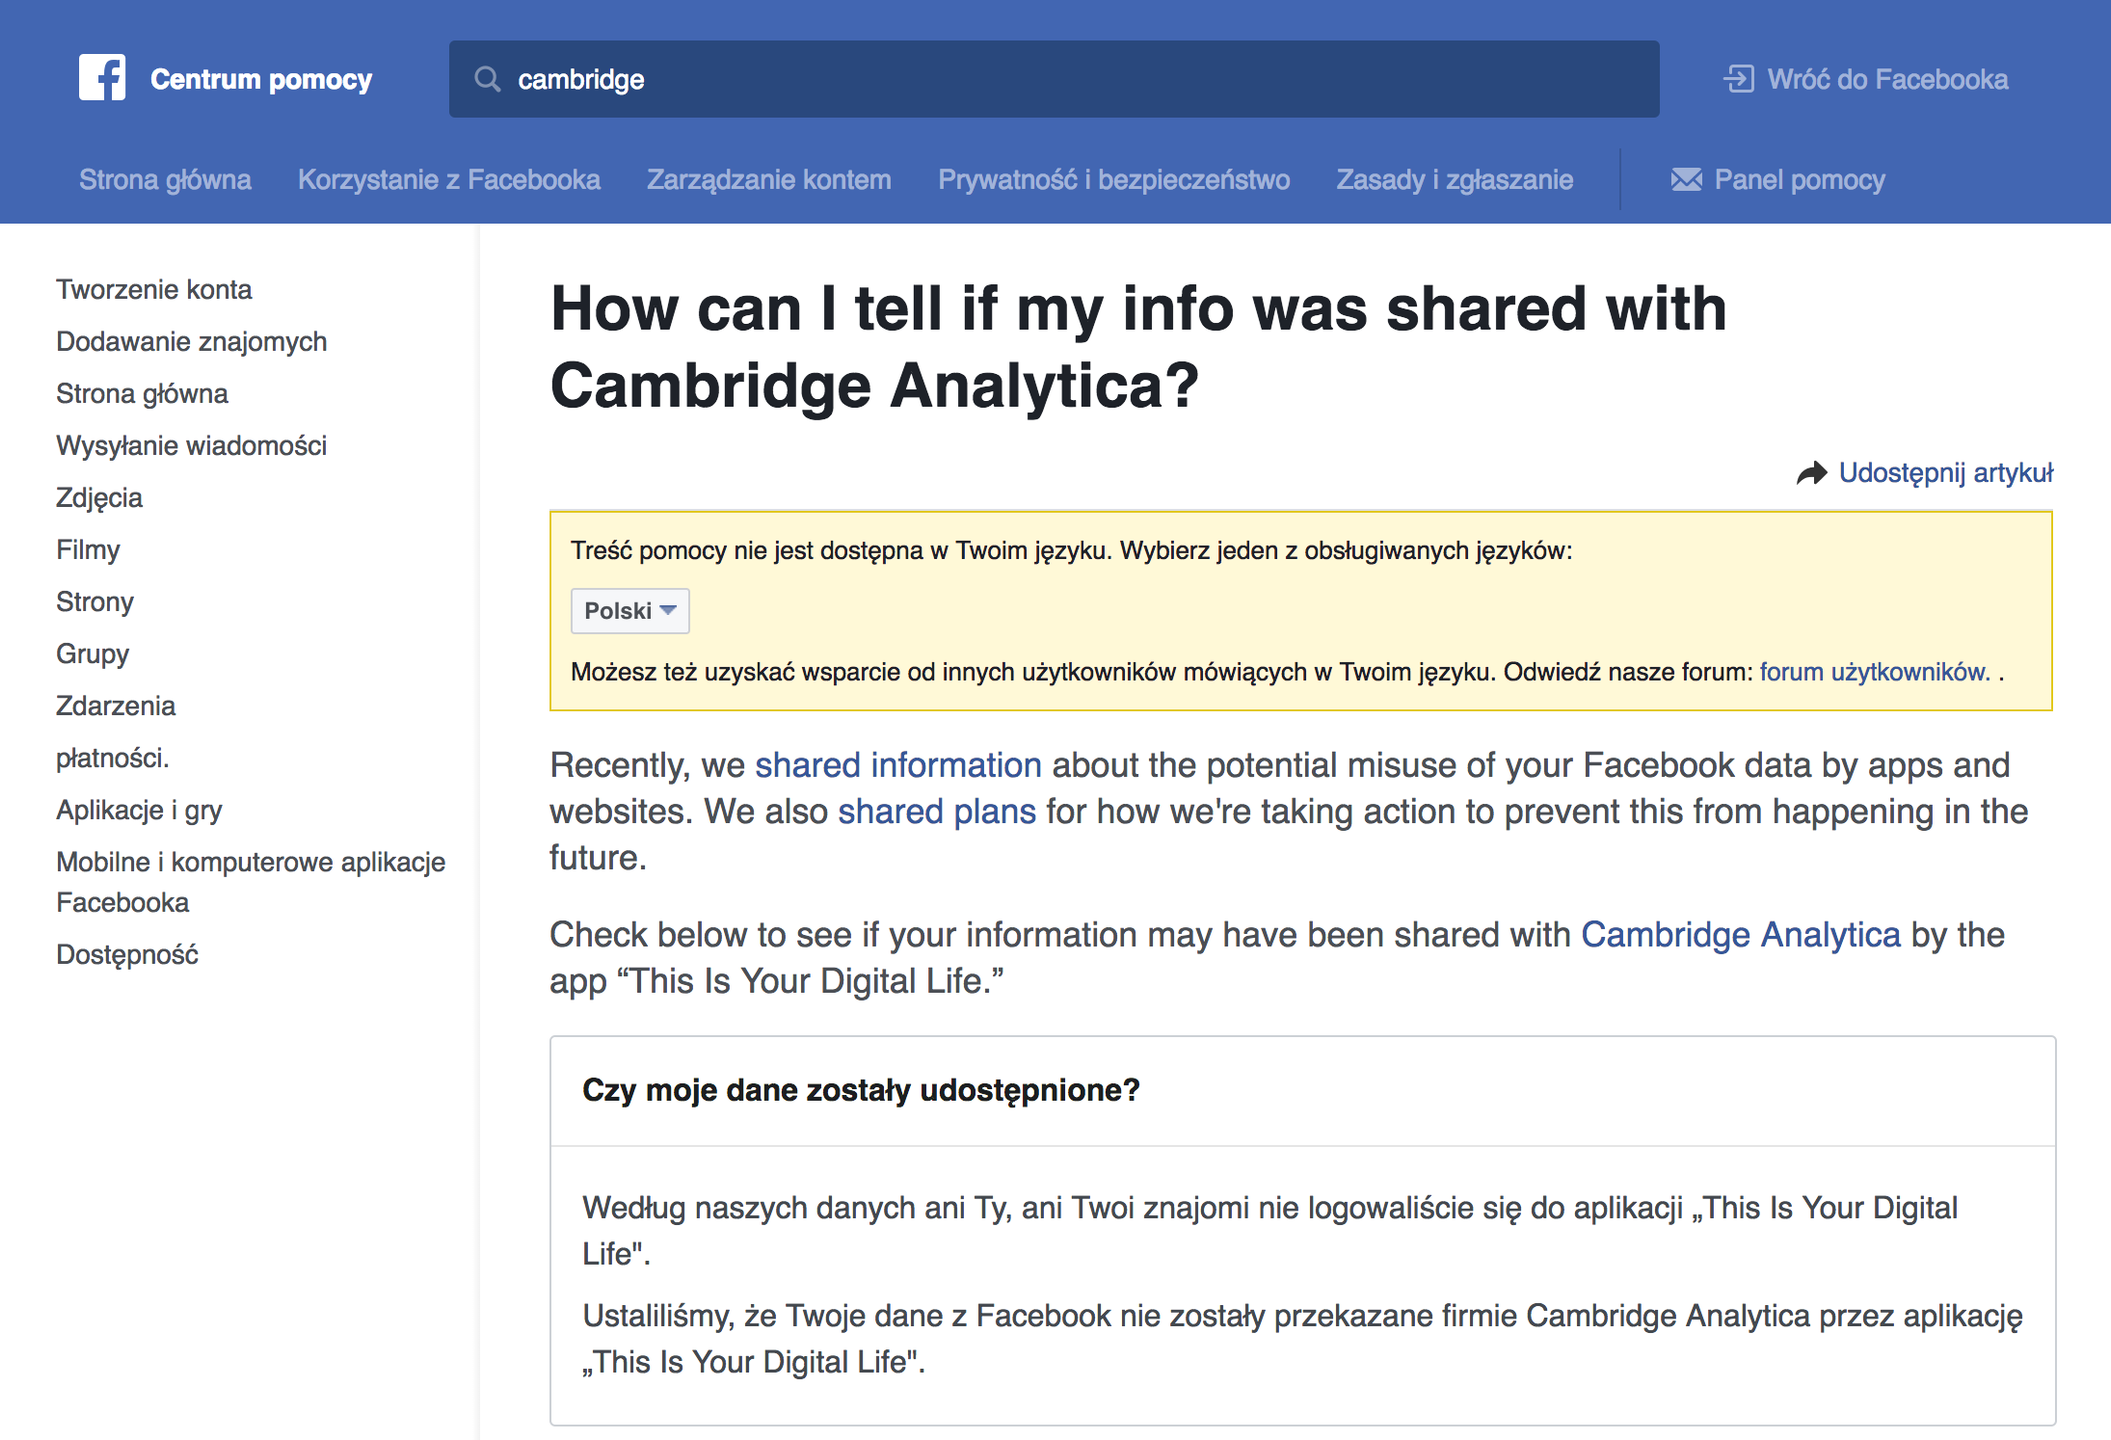The image size is (2111, 1440).
Task: Click the Panel pomocy envelope icon
Action: 1686,180
